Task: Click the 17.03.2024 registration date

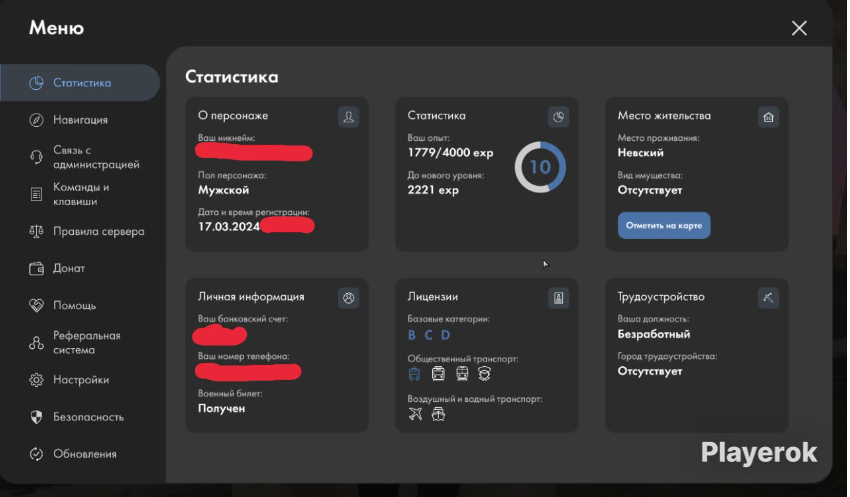Action: point(229,227)
